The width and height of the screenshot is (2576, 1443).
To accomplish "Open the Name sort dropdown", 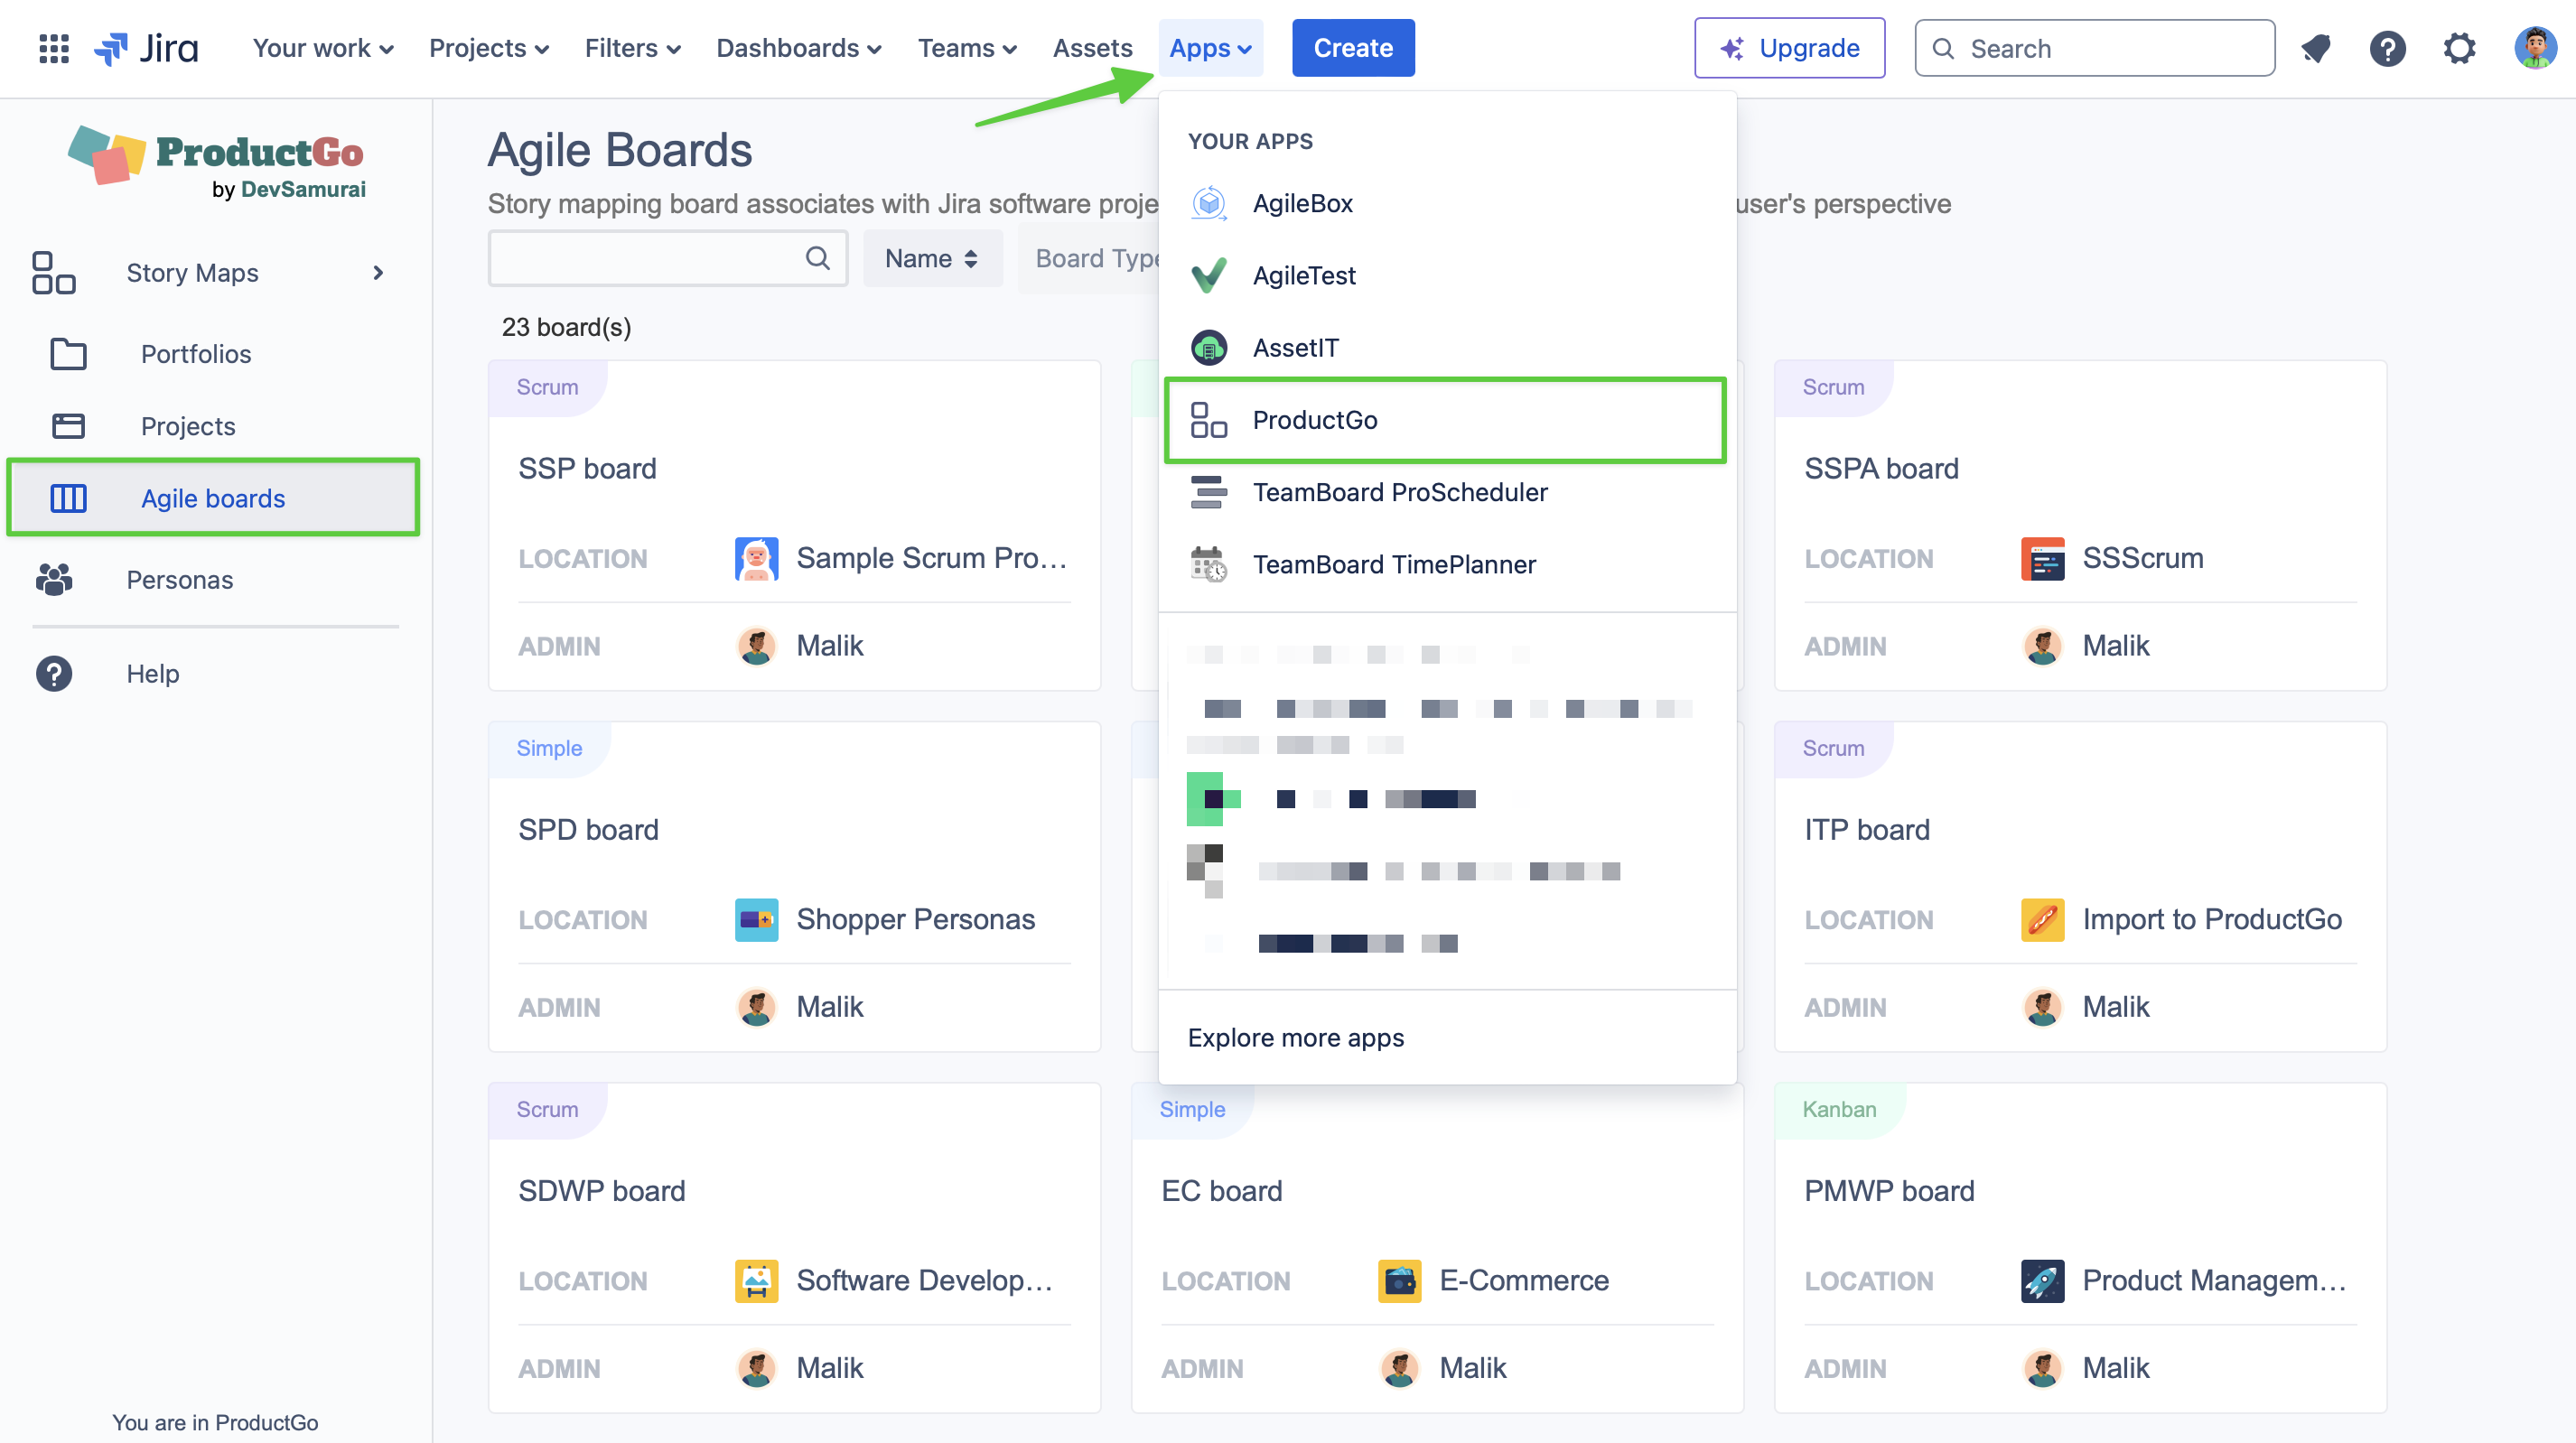I will pos(931,259).
